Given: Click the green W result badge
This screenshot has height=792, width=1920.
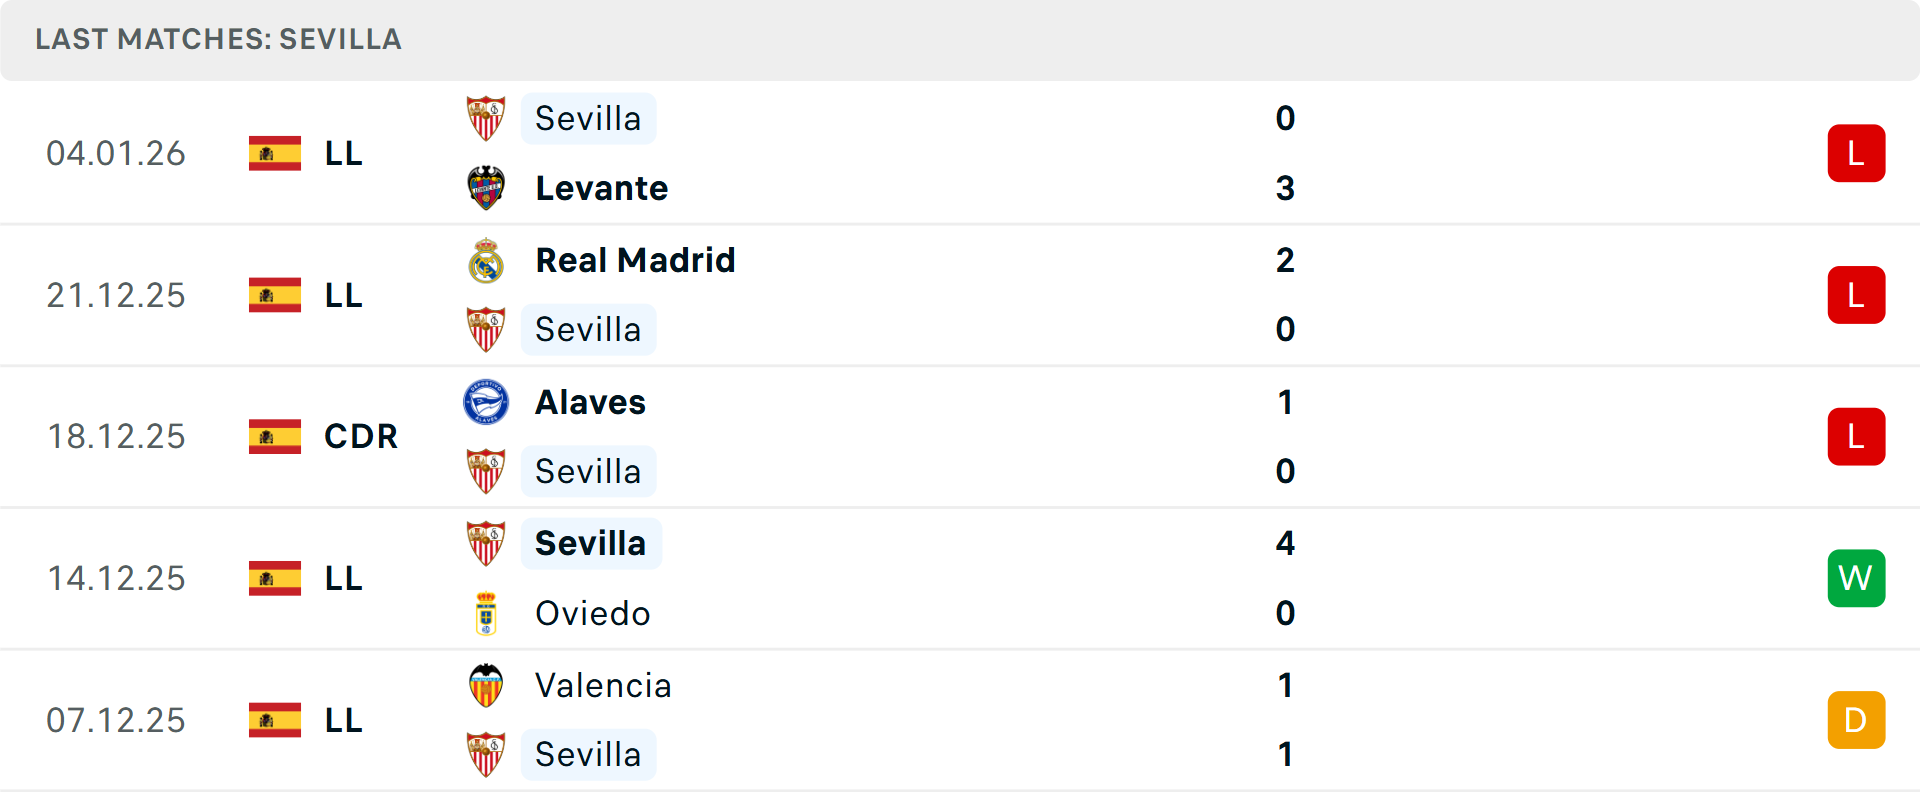Looking at the screenshot, I should [1856, 578].
